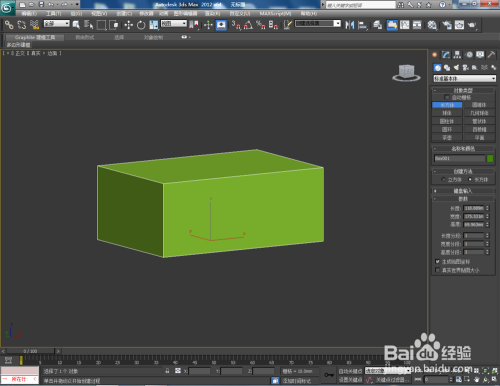Click the Bind to Space Warp icon

(x=35, y=25)
